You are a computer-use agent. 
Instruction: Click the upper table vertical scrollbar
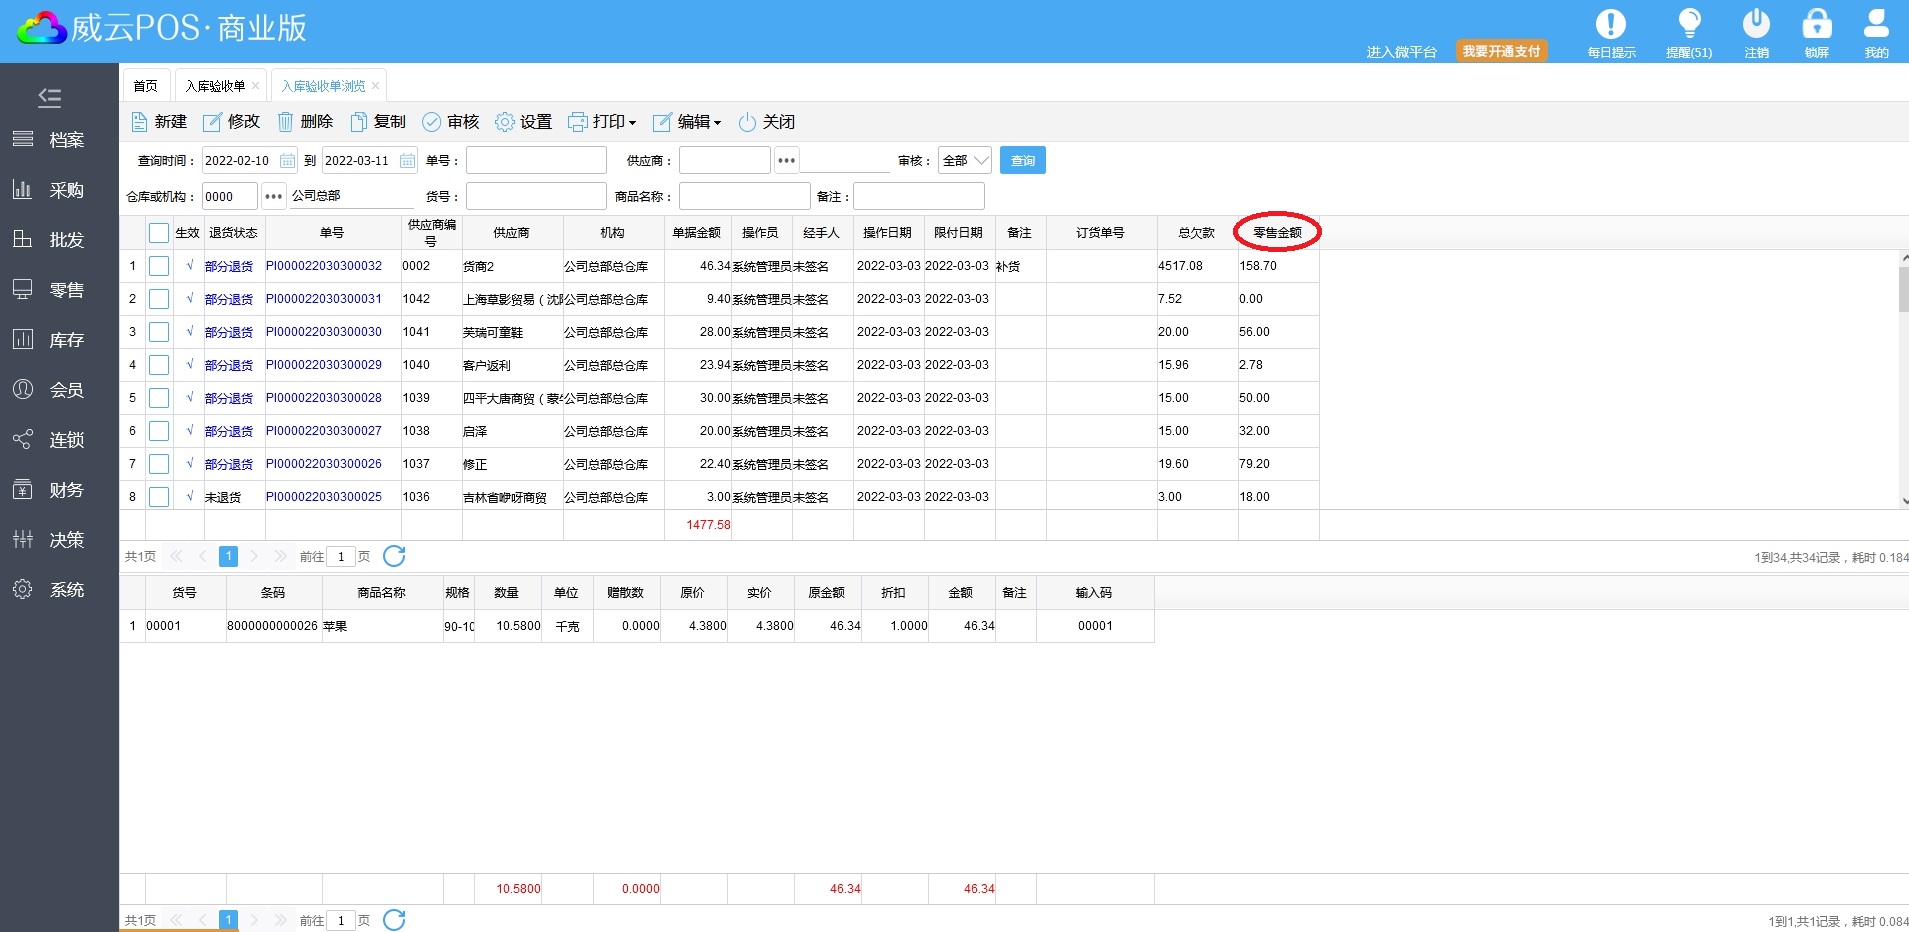tap(1903, 290)
